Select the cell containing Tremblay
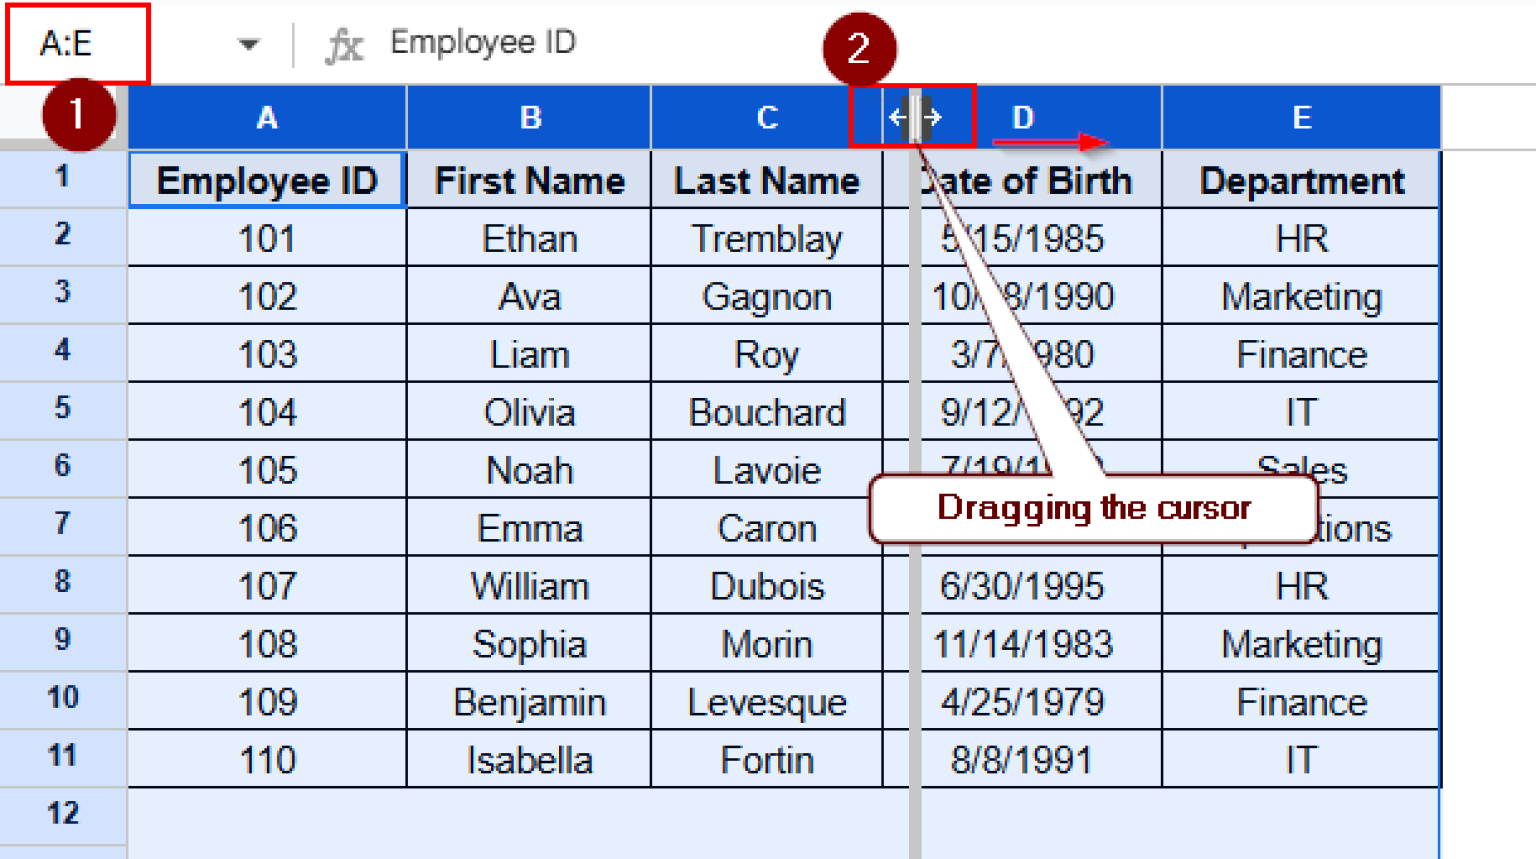The image size is (1536, 859). pyautogui.click(x=767, y=238)
